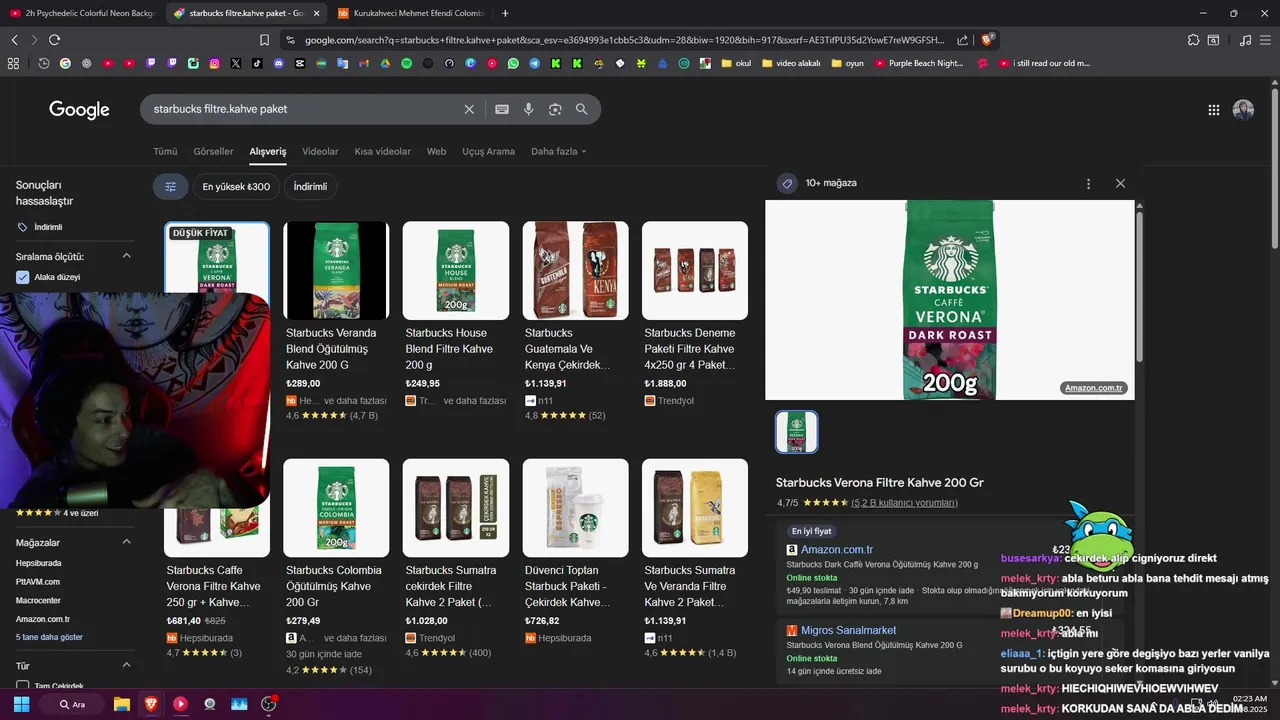1280x720 pixels.
Task: Open Migros Sanalmarket offer link
Action: tap(848, 630)
